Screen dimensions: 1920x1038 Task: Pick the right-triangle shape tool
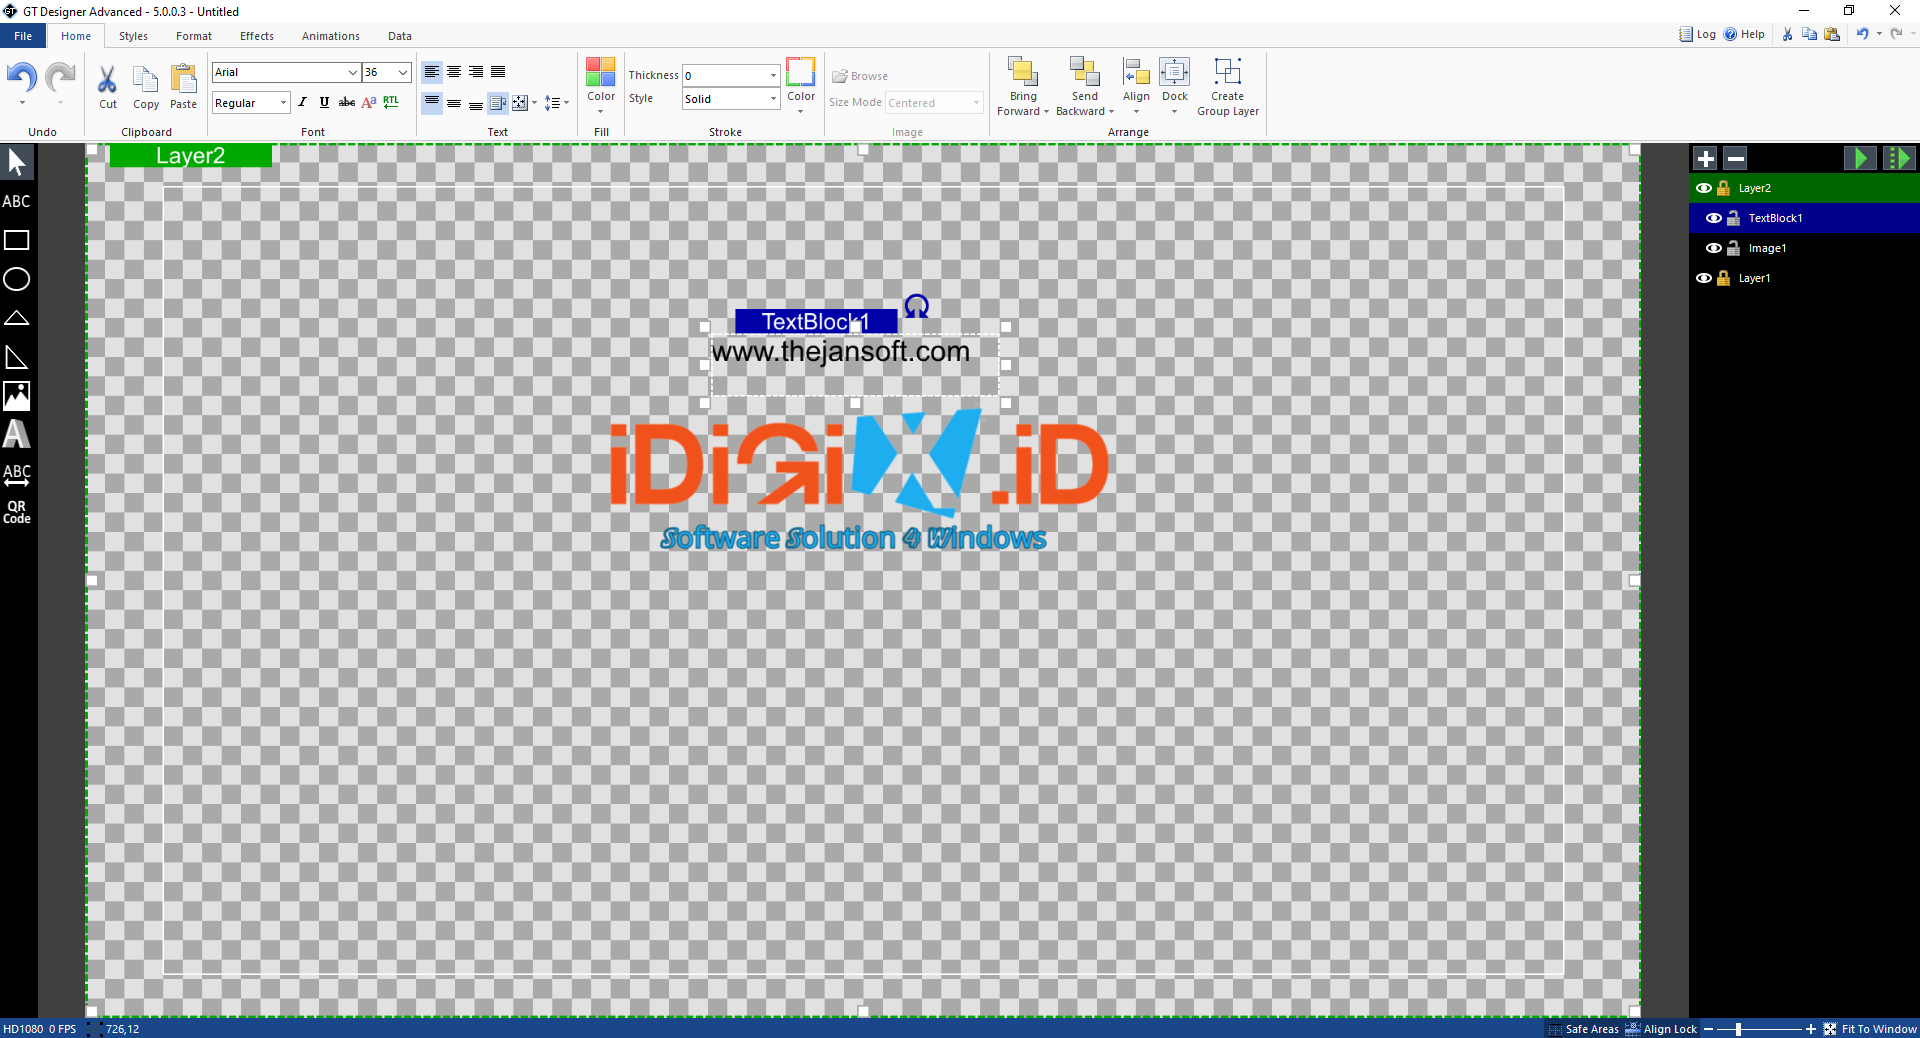[17, 357]
